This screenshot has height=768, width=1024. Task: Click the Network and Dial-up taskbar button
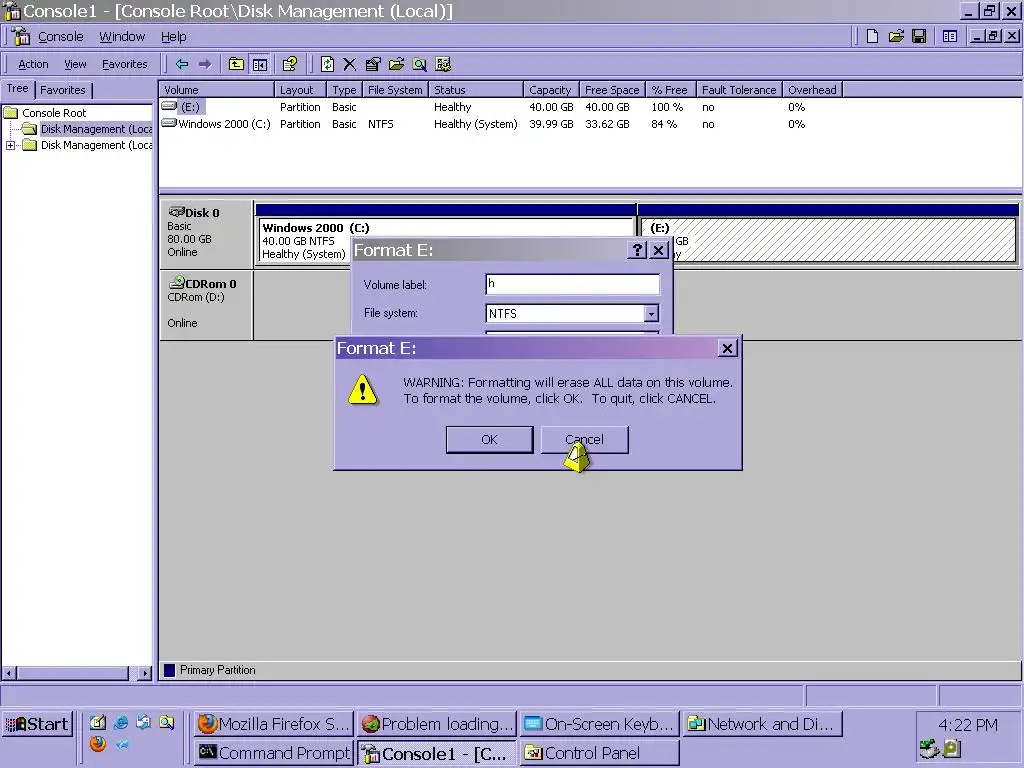tap(763, 724)
